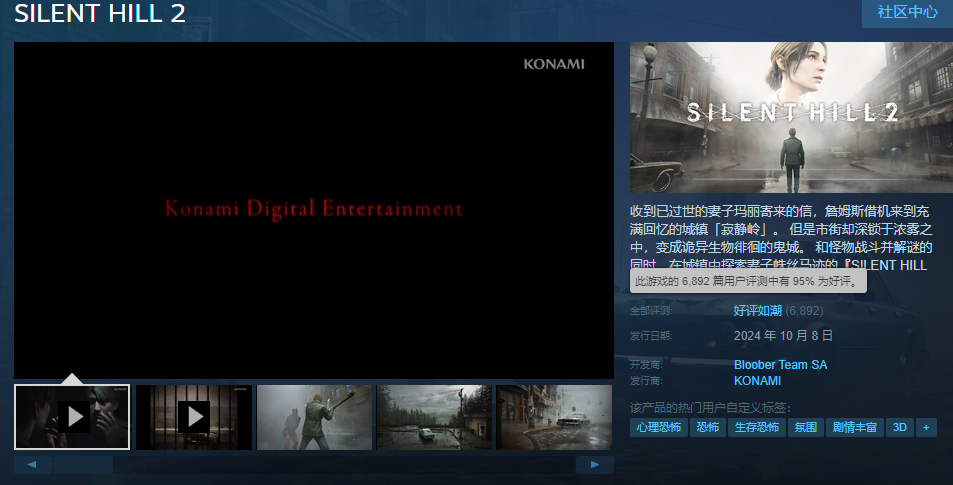Click the main video player area
The width and height of the screenshot is (953, 485).
pyautogui.click(x=314, y=210)
